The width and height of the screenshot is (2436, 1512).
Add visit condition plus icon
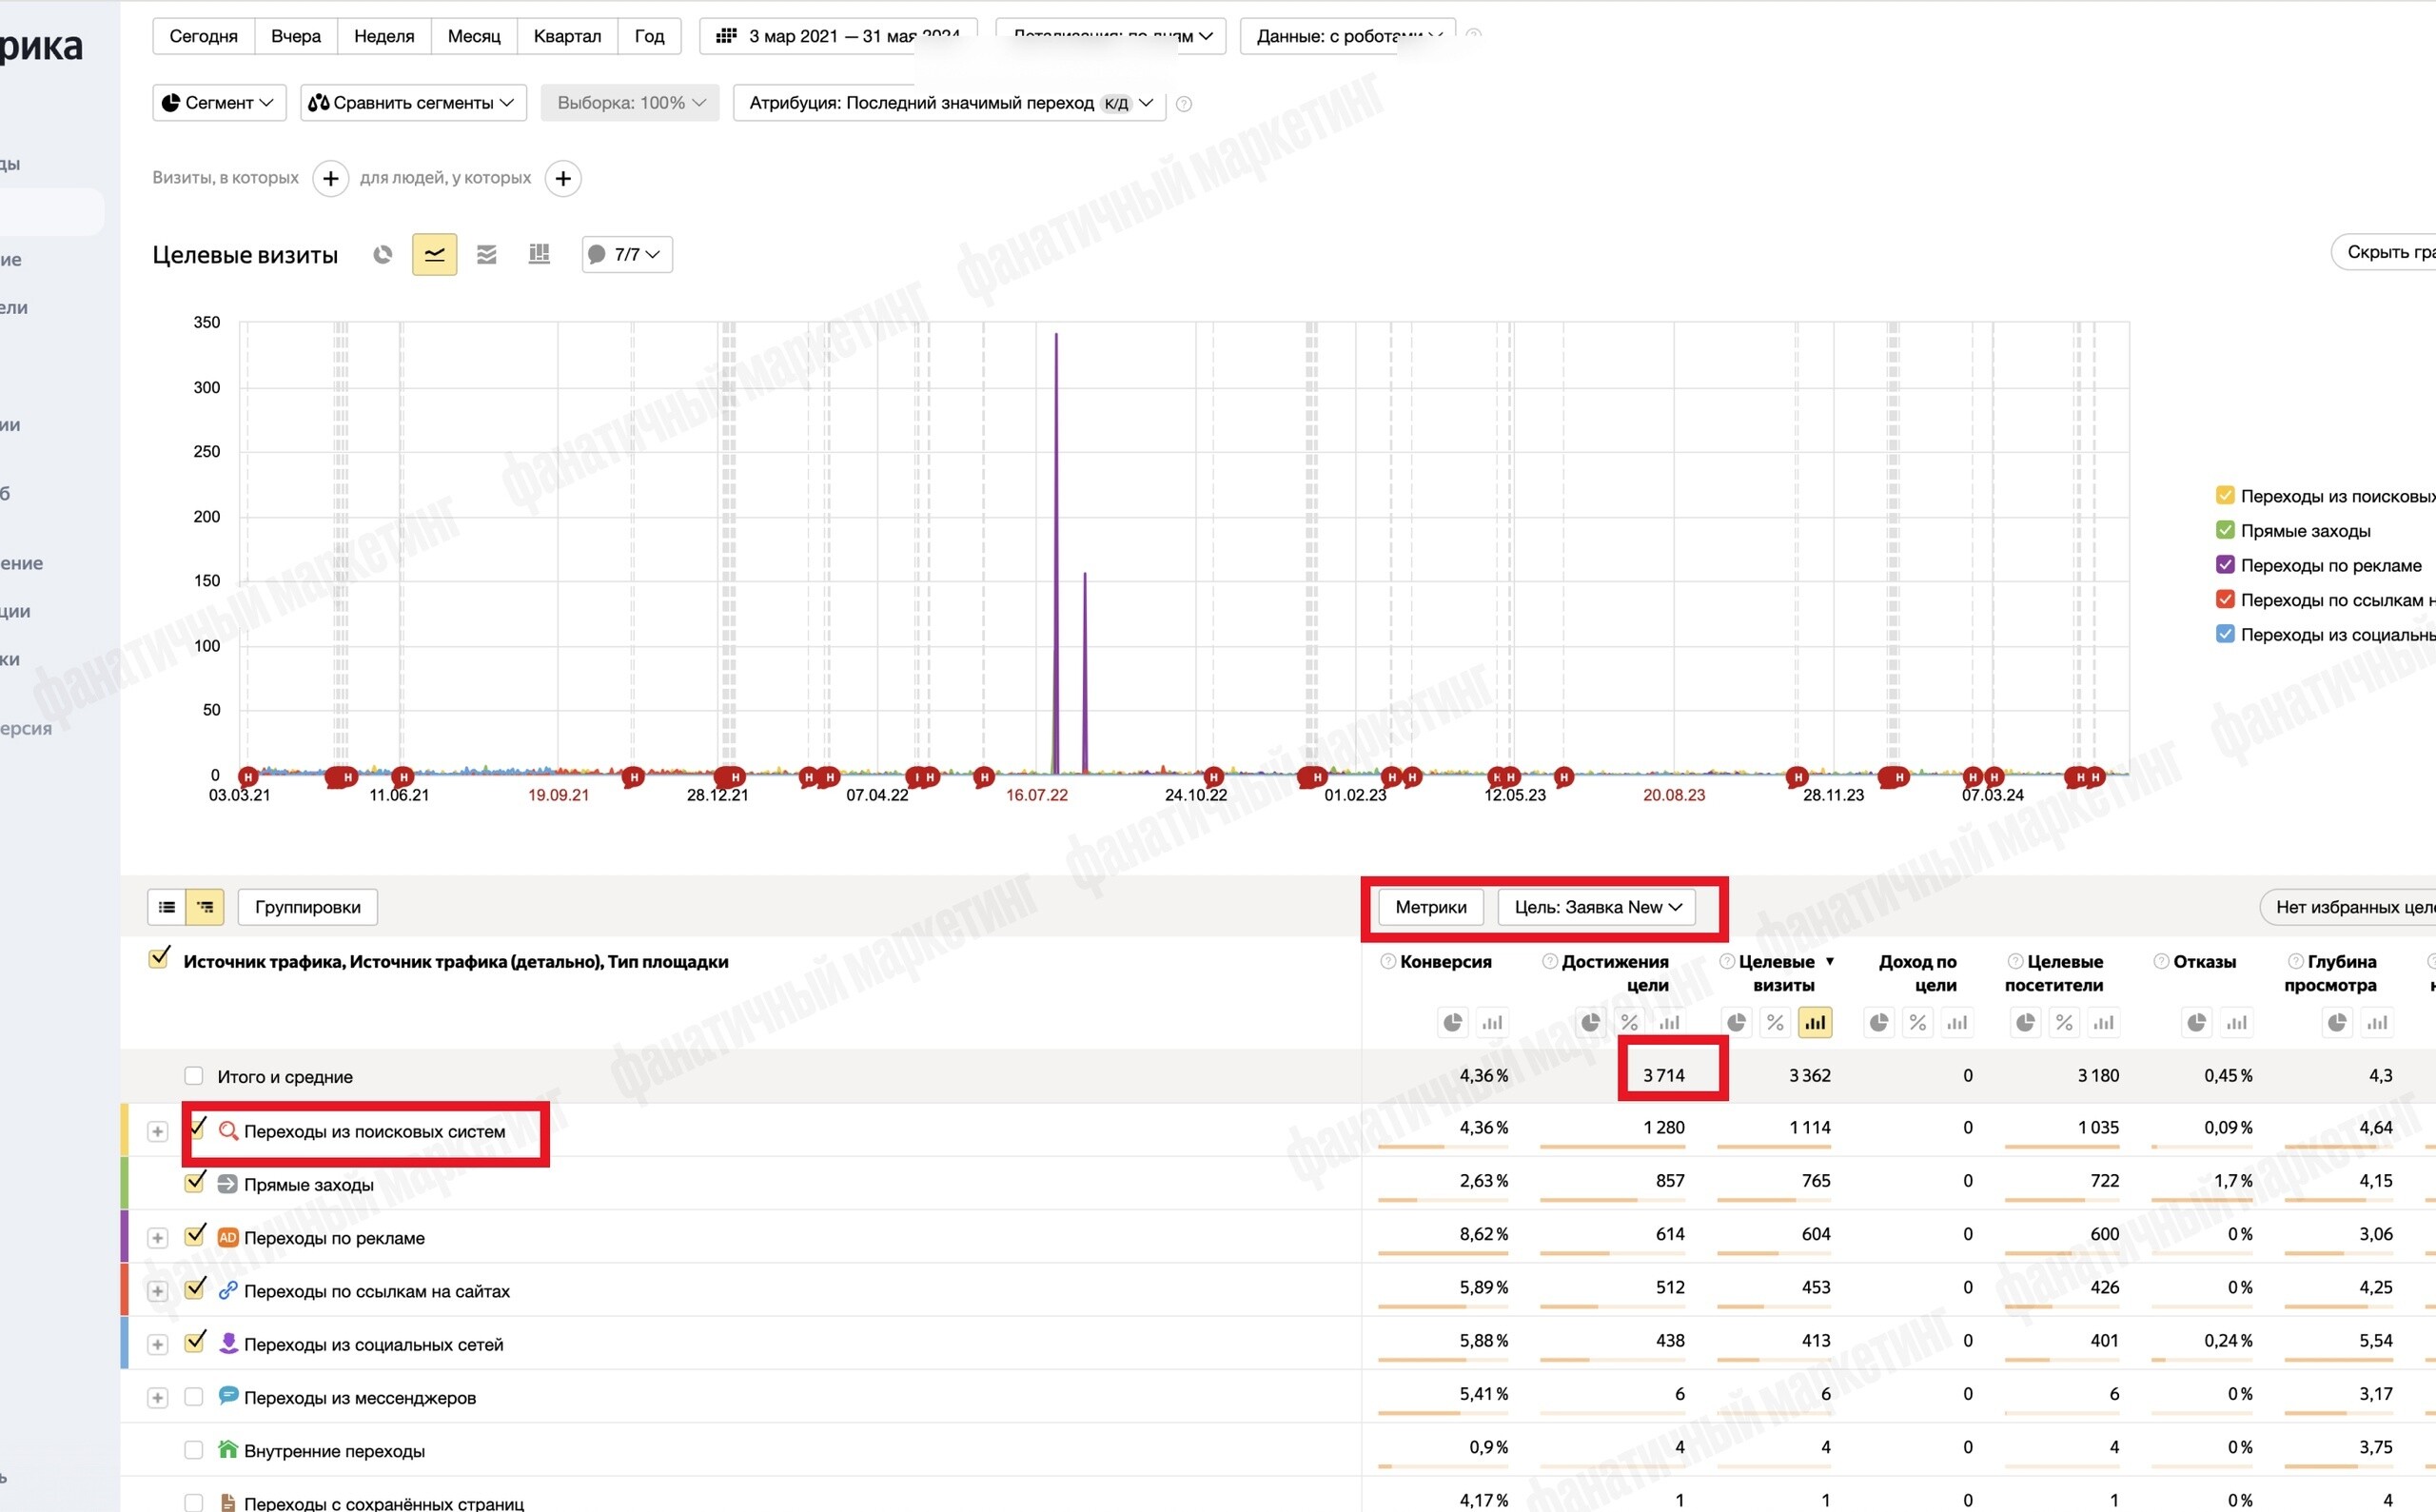pyautogui.click(x=330, y=178)
